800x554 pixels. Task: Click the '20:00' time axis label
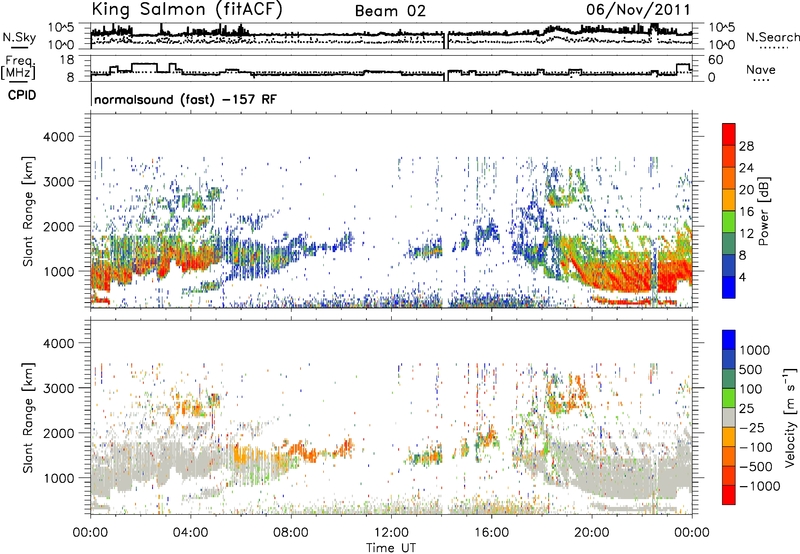[591, 533]
